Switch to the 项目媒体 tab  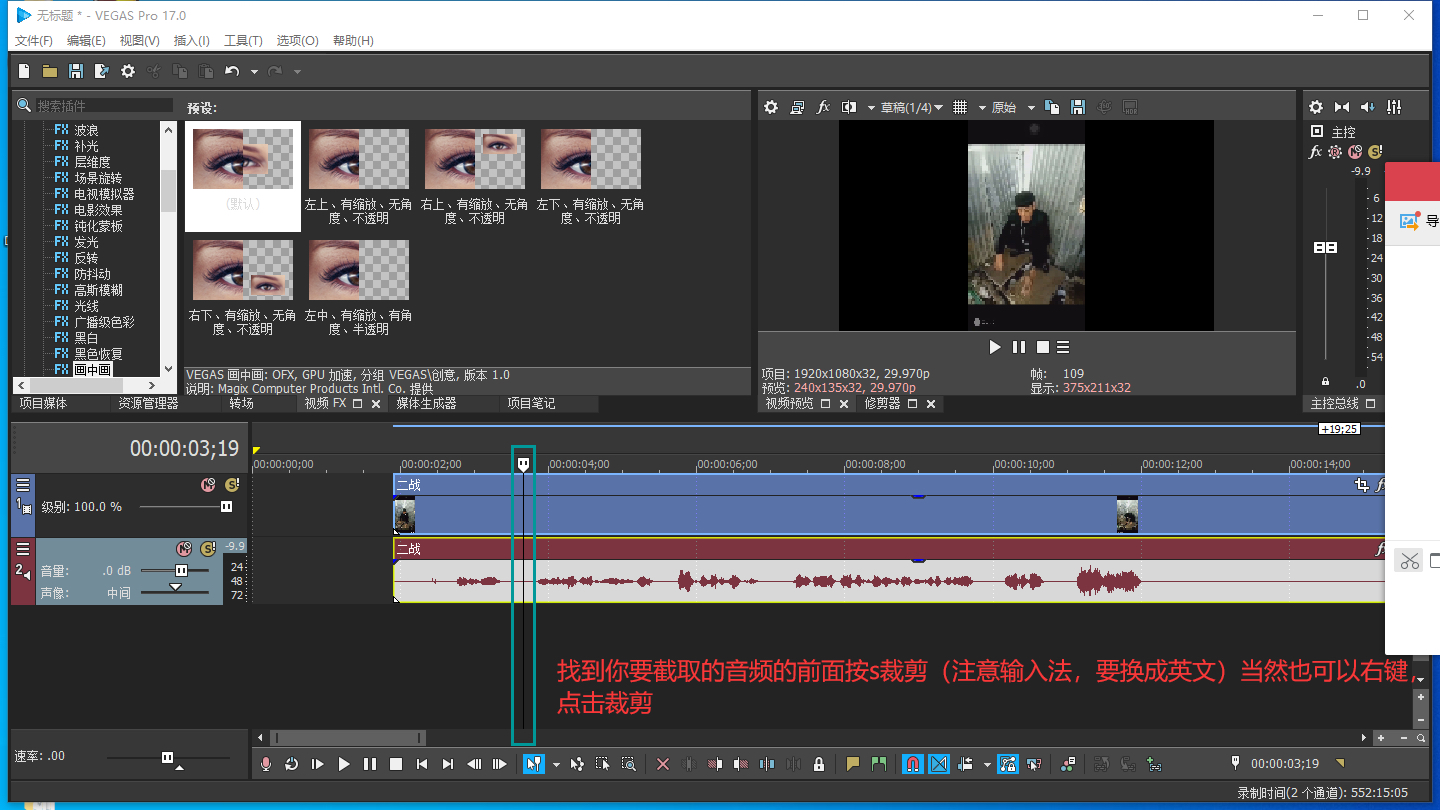tap(44, 404)
